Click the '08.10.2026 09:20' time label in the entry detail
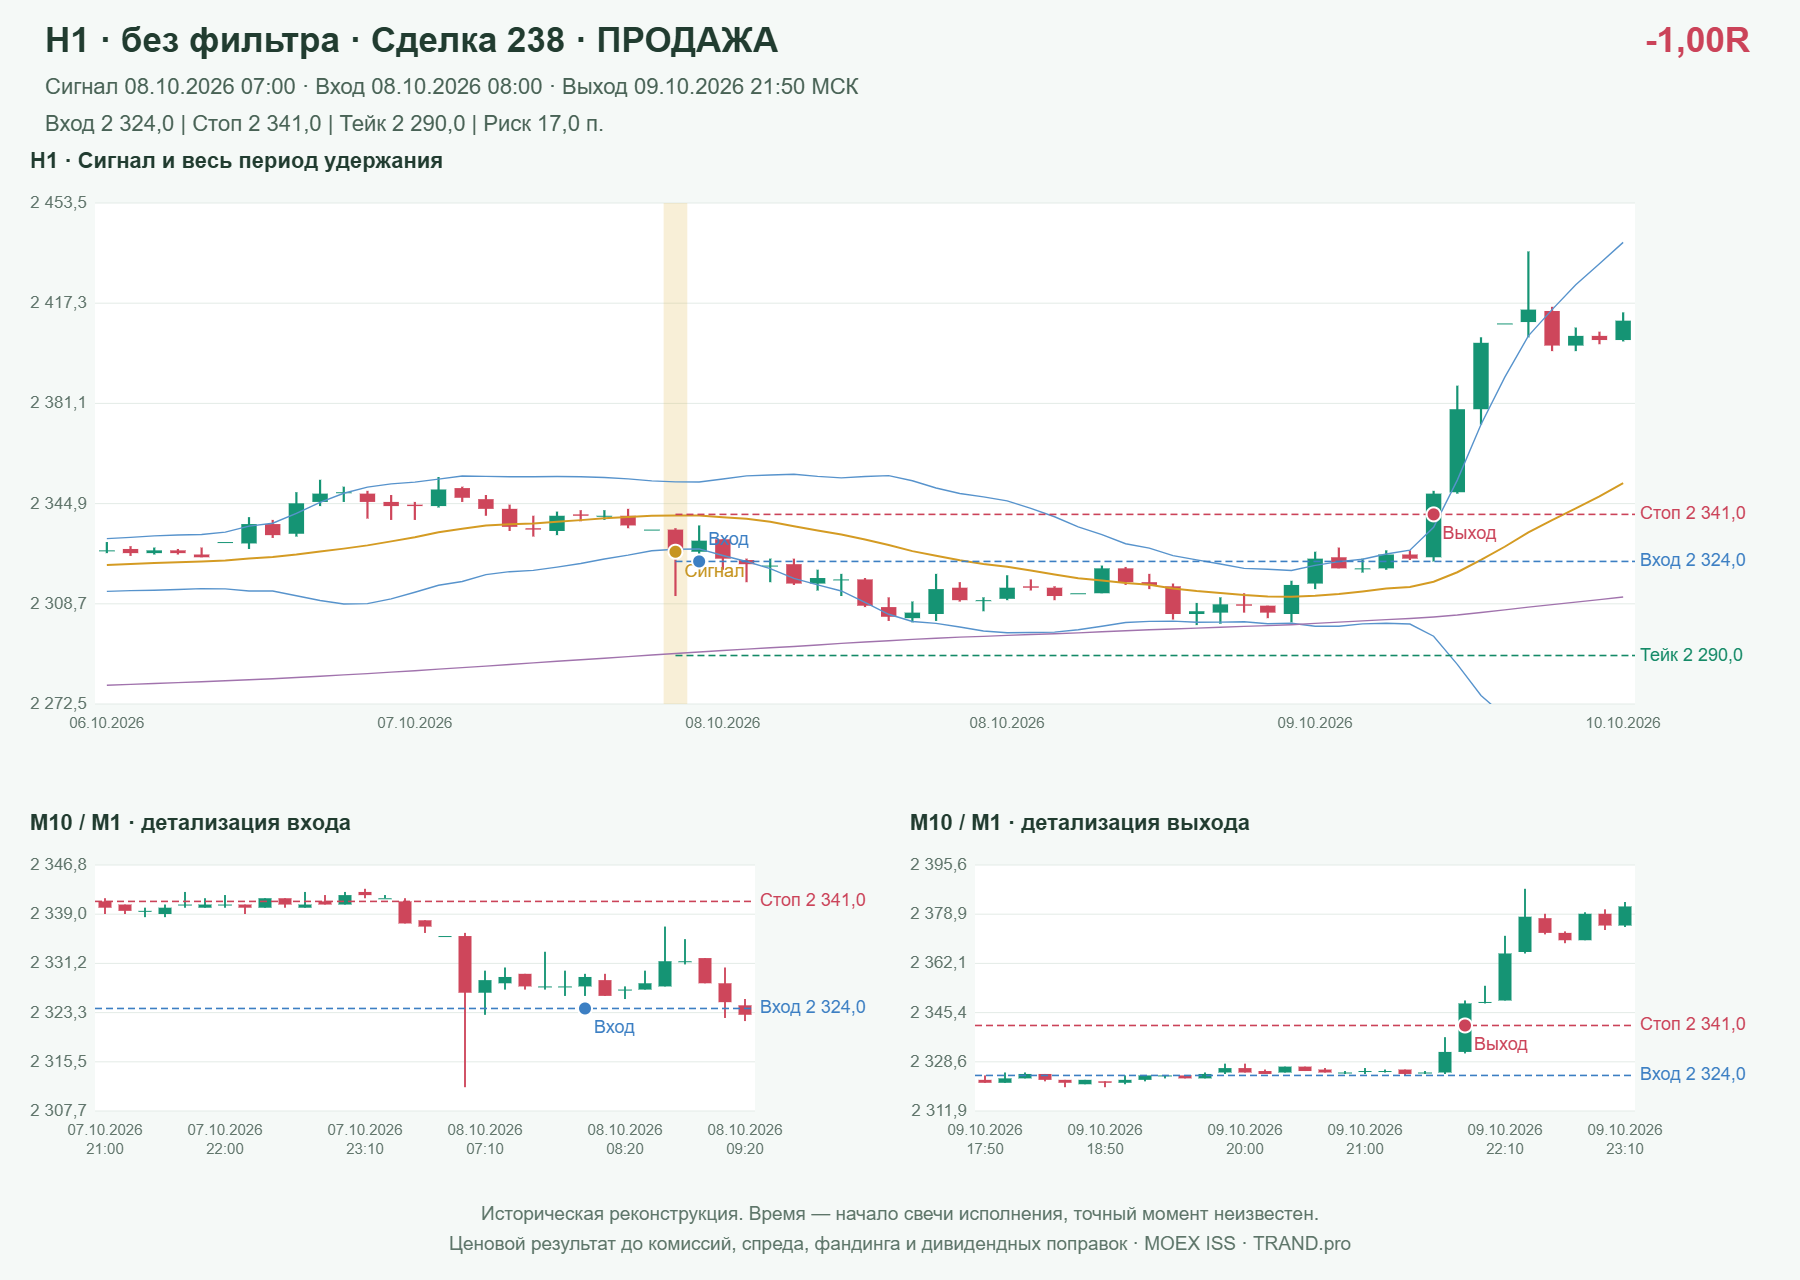 tap(745, 1139)
